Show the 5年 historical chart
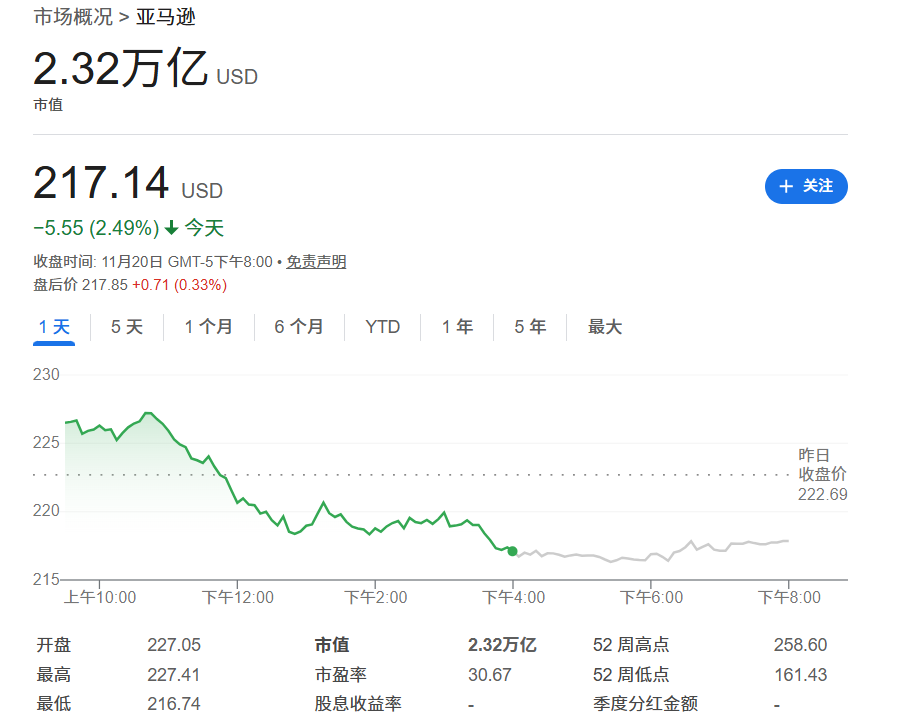 pos(528,327)
